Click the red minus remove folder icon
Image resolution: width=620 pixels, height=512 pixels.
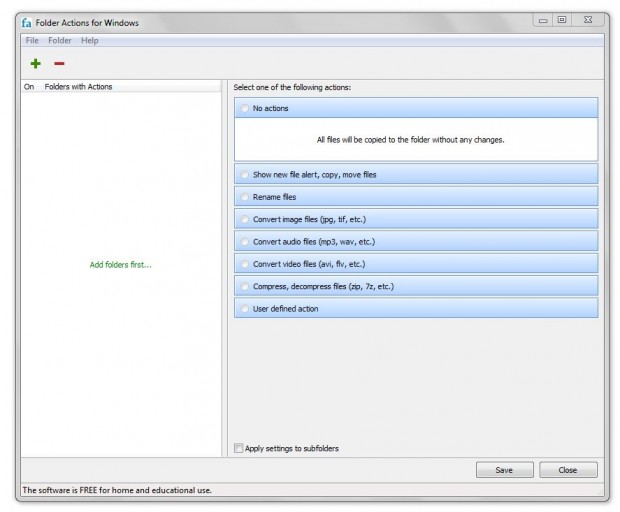click(x=59, y=64)
